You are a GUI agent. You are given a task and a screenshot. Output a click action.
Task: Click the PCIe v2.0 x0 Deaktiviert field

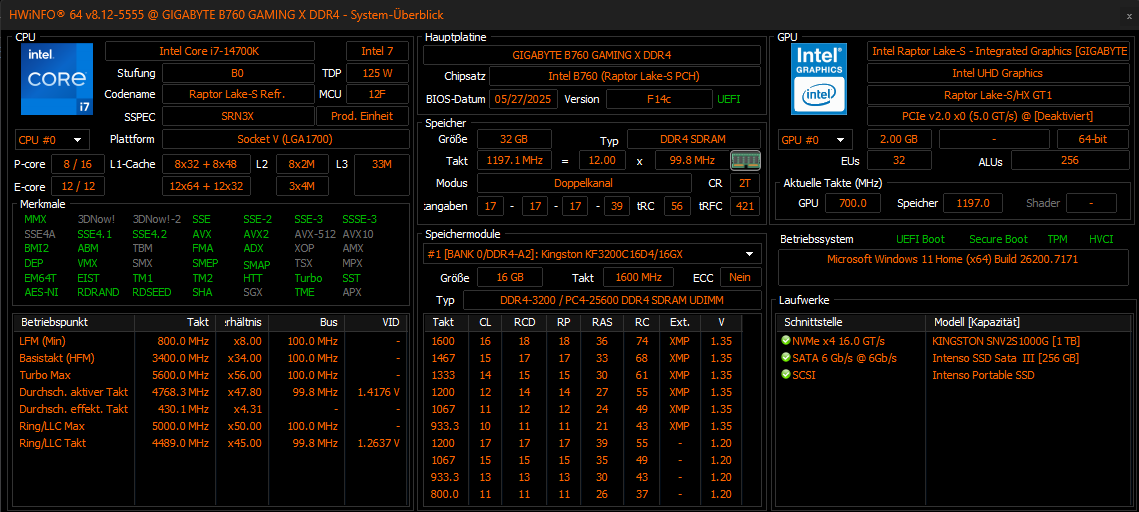pyautogui.click(x=997, y=116)
